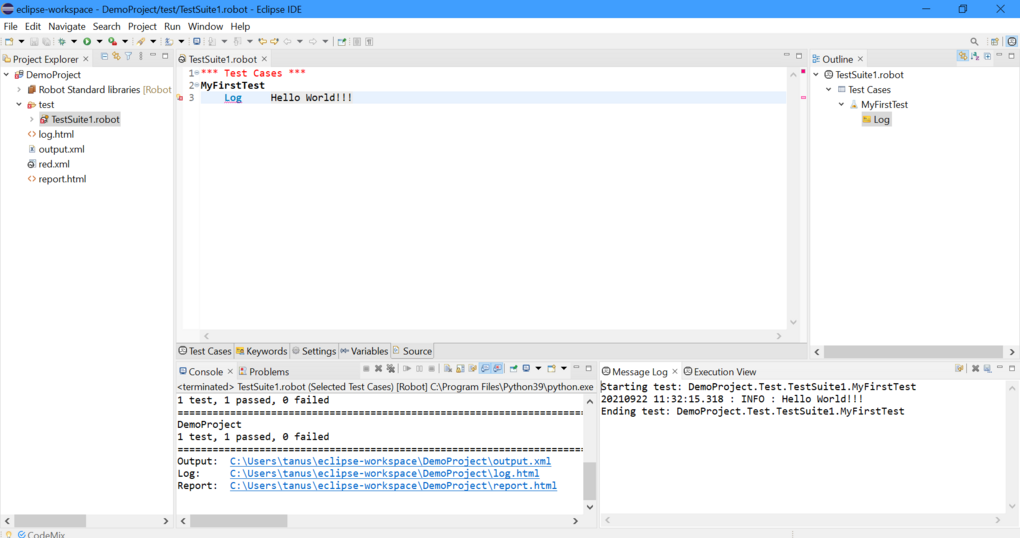Close the Outline view tab

(860, 59)
